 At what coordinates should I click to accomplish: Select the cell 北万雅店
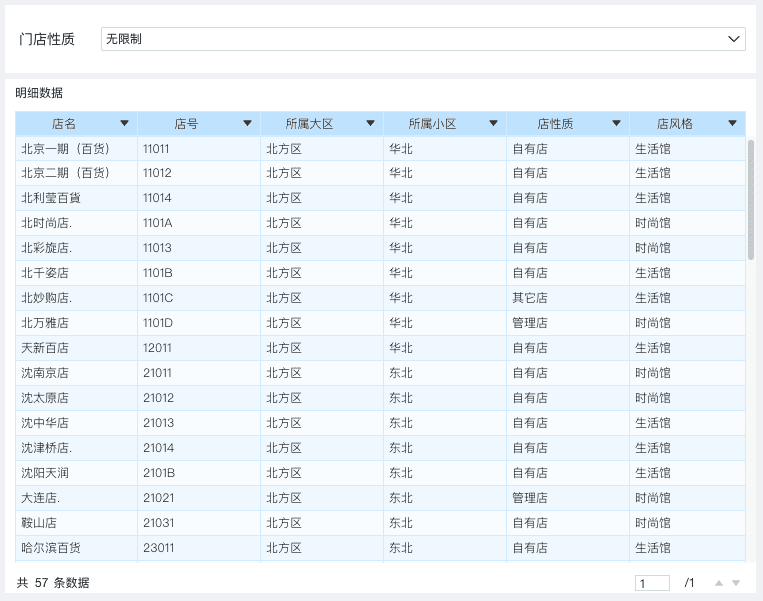coord(76,323)
